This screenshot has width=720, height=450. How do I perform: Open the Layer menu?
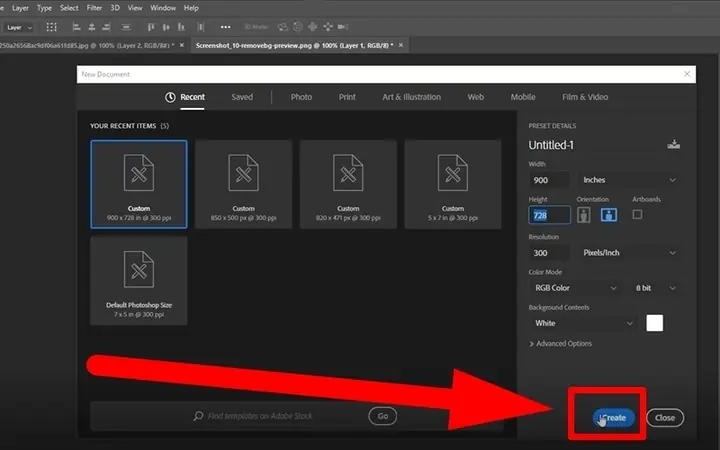[20, 8]
